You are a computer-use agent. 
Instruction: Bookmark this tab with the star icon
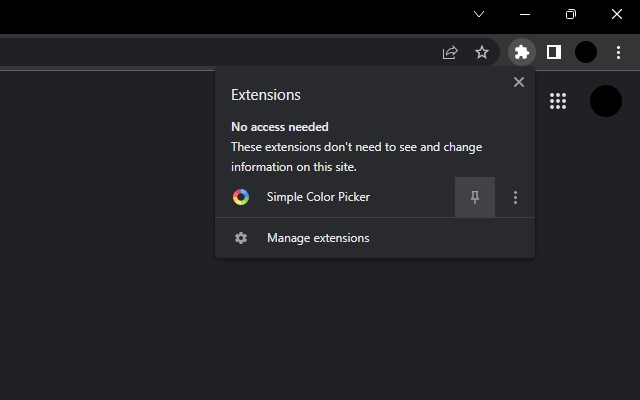[482, 52]
